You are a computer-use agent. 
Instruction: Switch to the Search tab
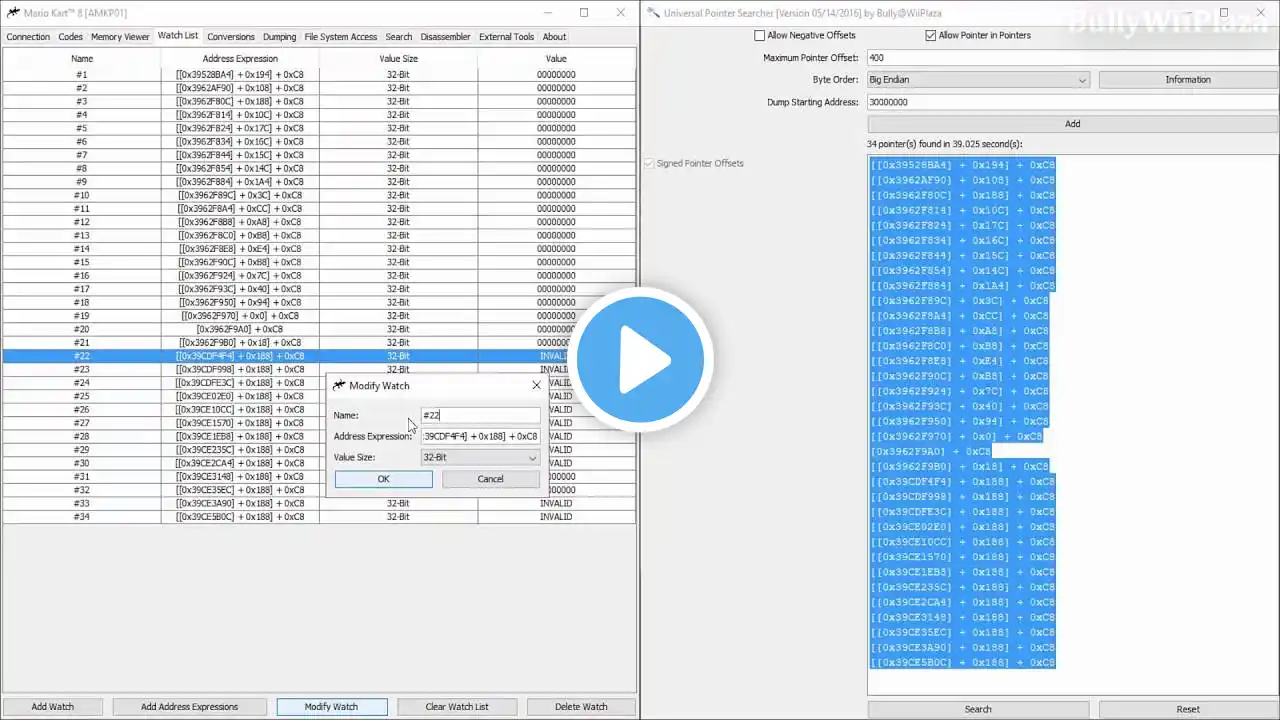click(399, 37)
